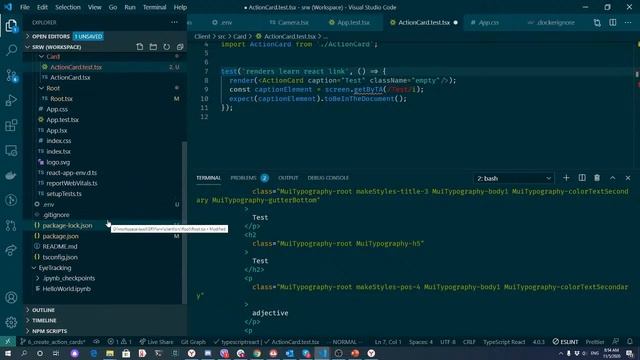This screenshot has width=640, height=360.
Task: Open changes compare icon in editor toolbar
Action: 597,23
